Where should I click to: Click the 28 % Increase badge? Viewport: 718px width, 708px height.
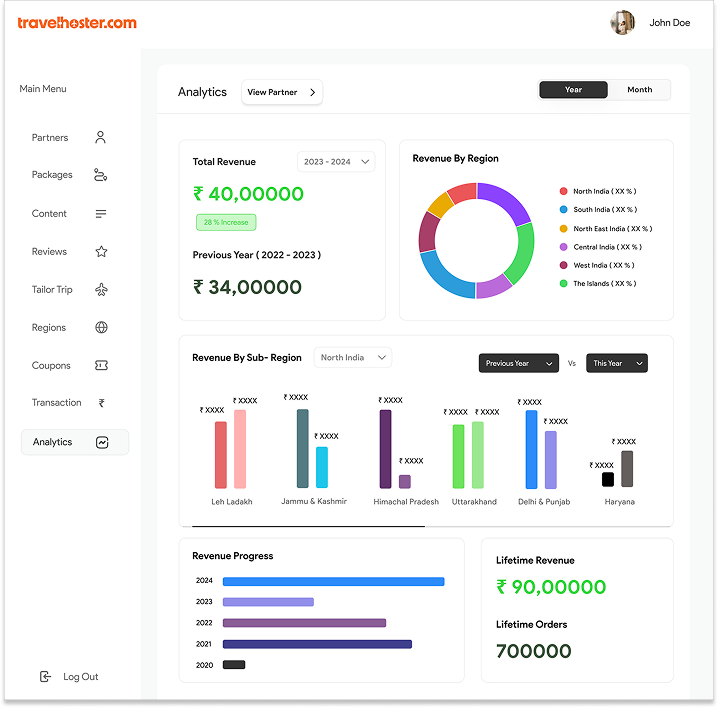pos(226,223)
